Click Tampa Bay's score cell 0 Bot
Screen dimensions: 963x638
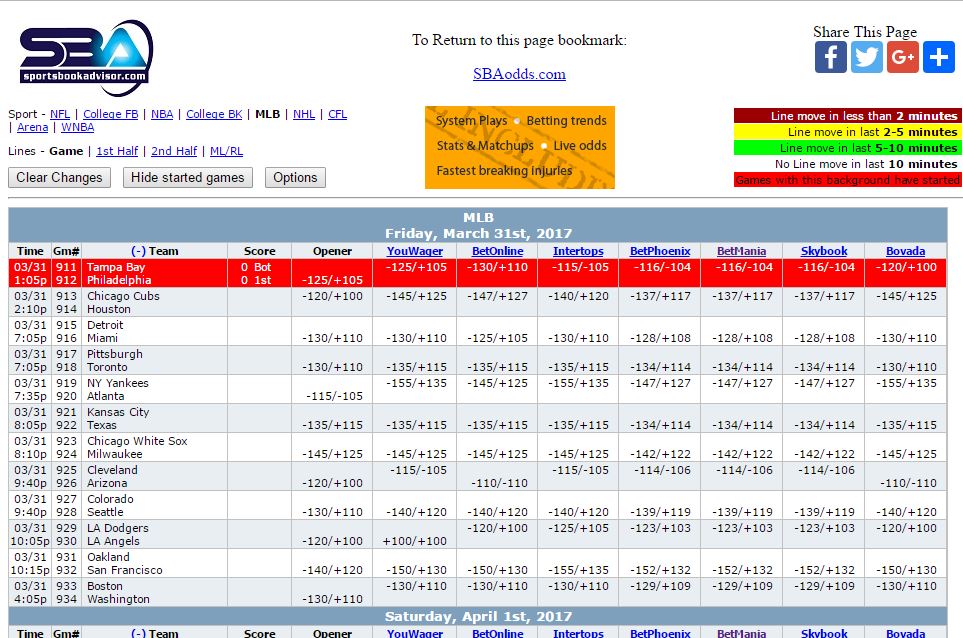point(255,267)
